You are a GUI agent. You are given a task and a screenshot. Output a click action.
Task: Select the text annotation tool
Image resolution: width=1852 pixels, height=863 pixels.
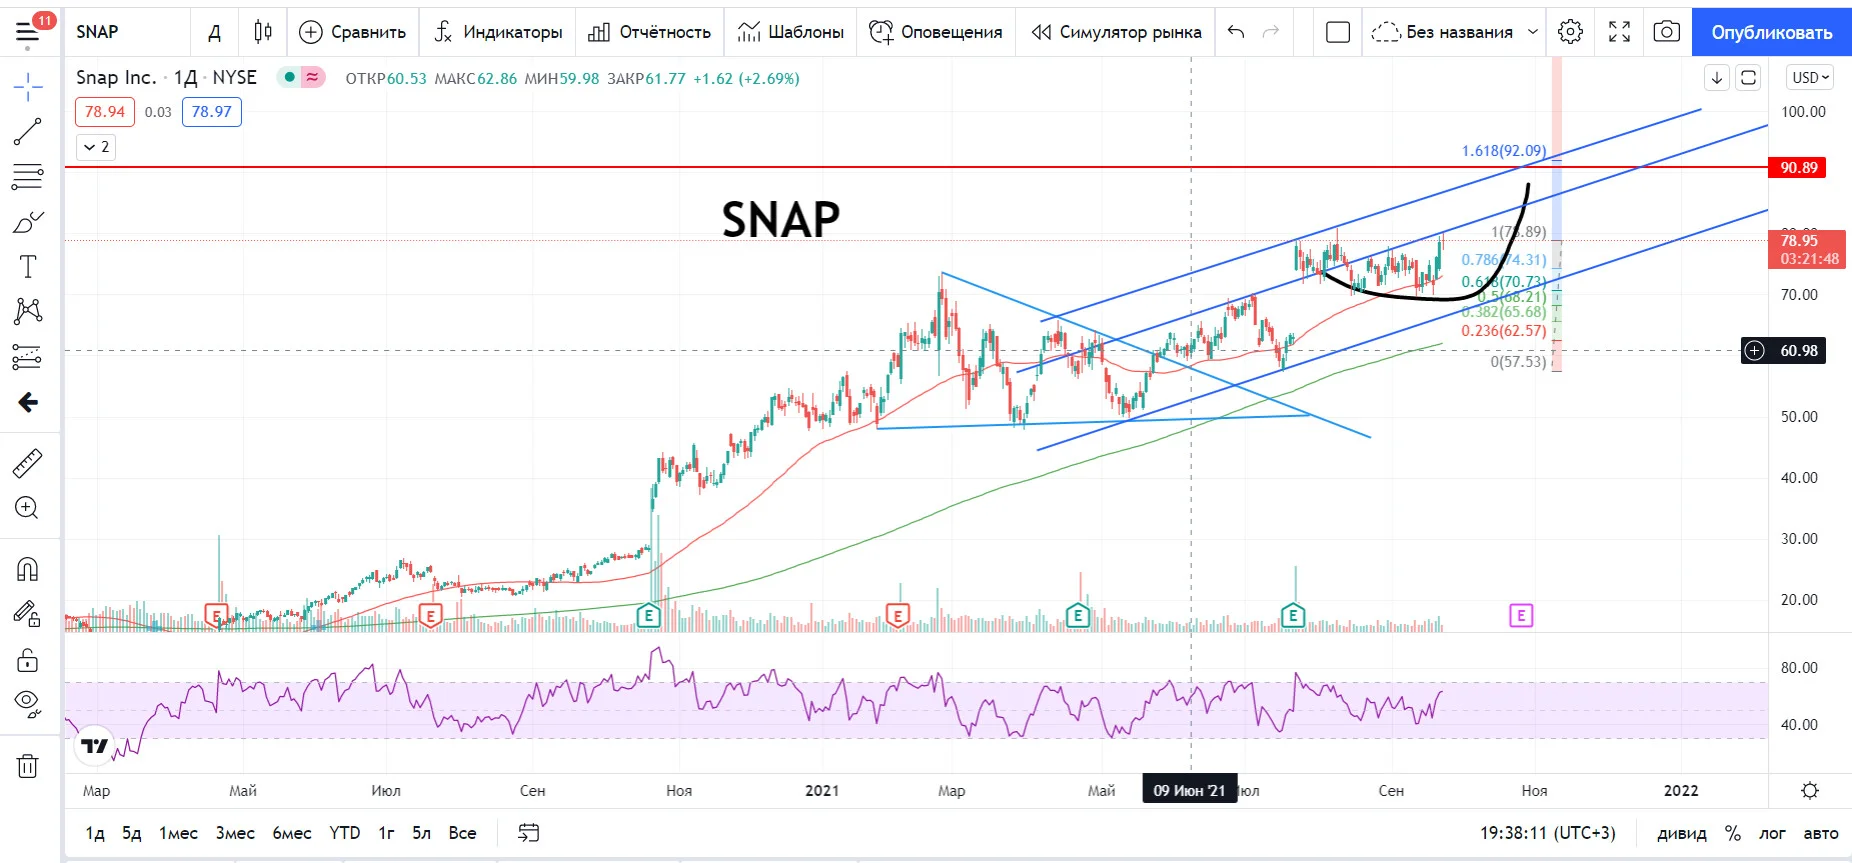click(28, 267)
